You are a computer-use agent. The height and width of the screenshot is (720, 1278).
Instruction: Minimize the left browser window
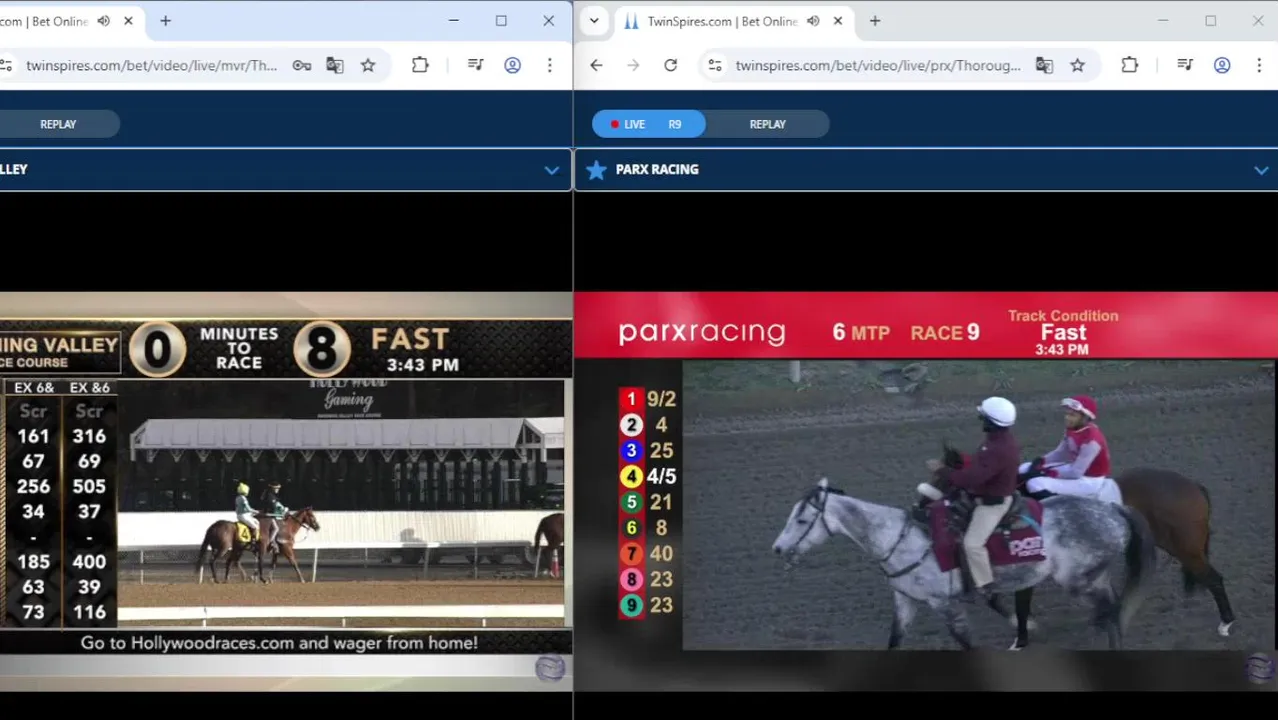[453, 21]
